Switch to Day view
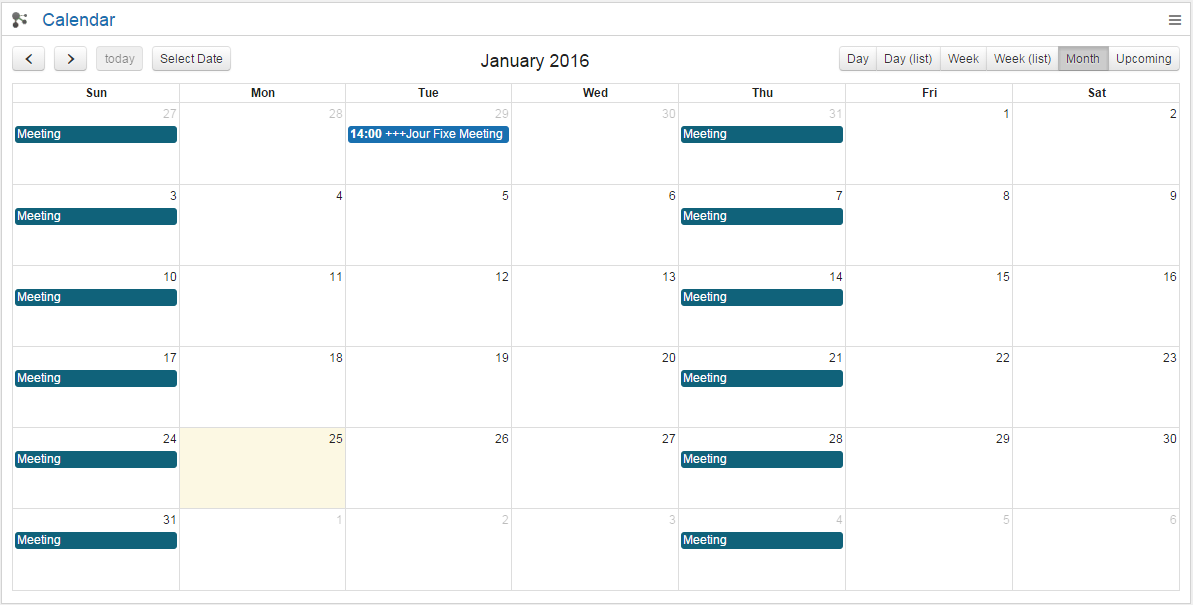This screenshot has height=605, width=1193. [857, 59]
